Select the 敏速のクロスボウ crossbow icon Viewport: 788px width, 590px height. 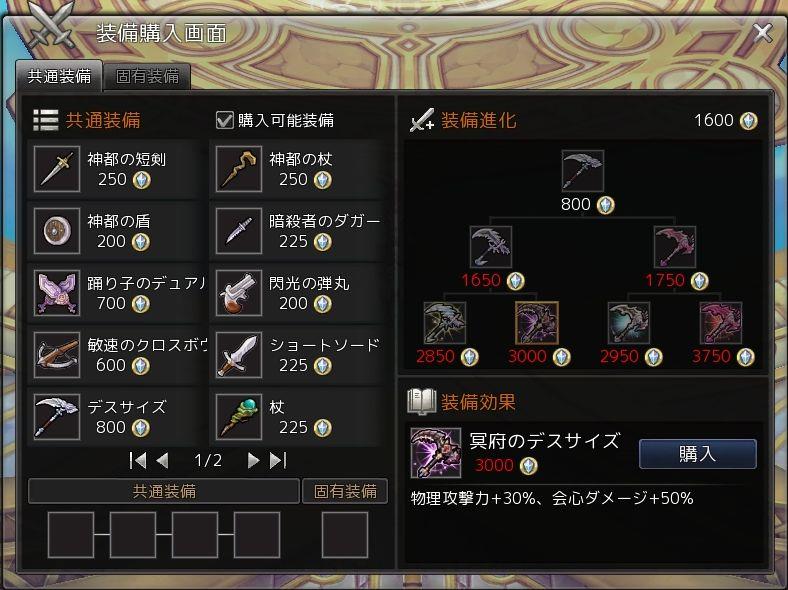(x=57, y=355)
